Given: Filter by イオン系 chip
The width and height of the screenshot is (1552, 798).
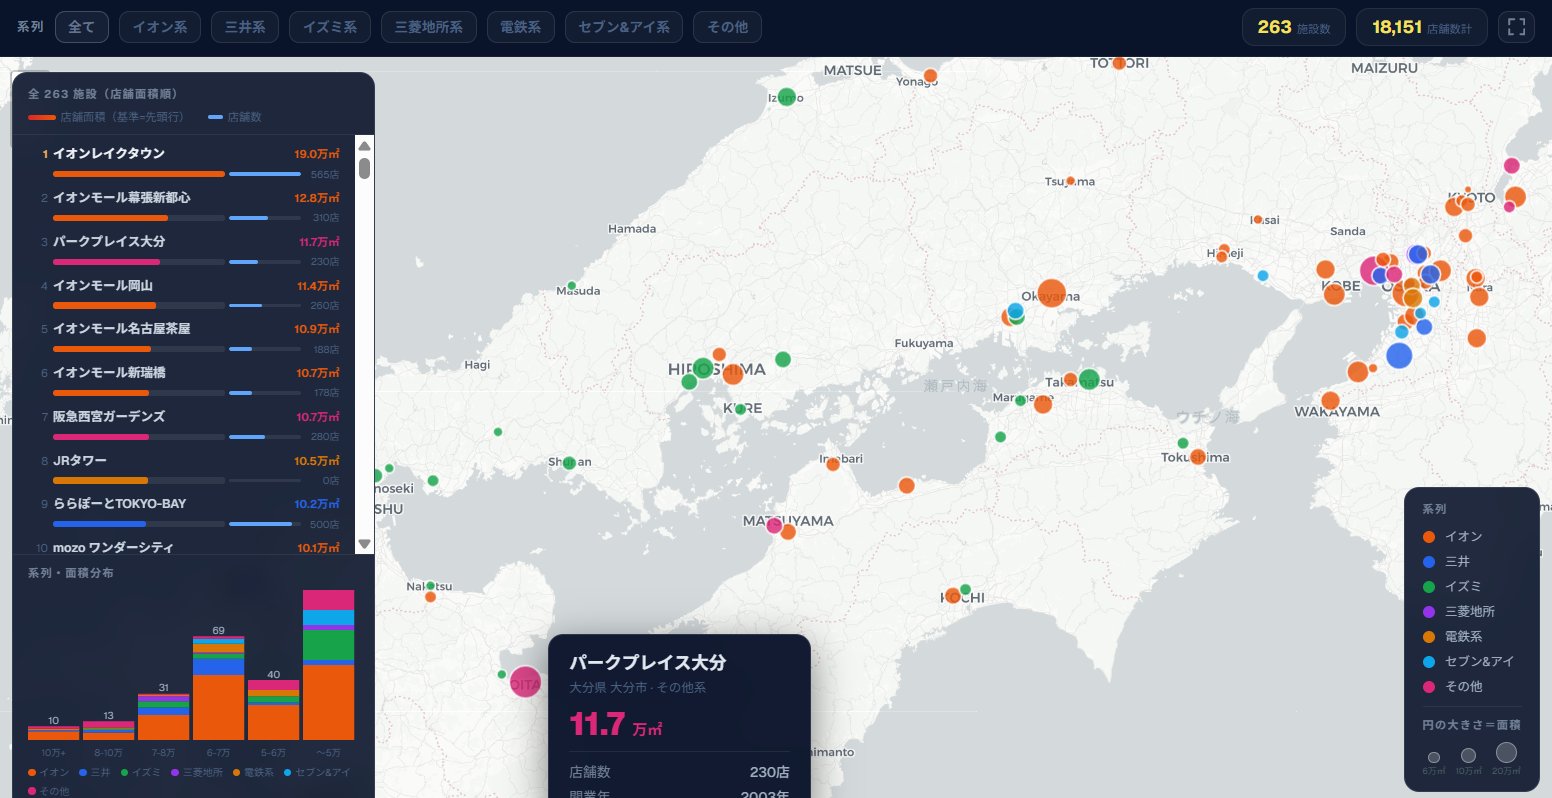Looking at the screenshot, I should [x=160, y=27].
